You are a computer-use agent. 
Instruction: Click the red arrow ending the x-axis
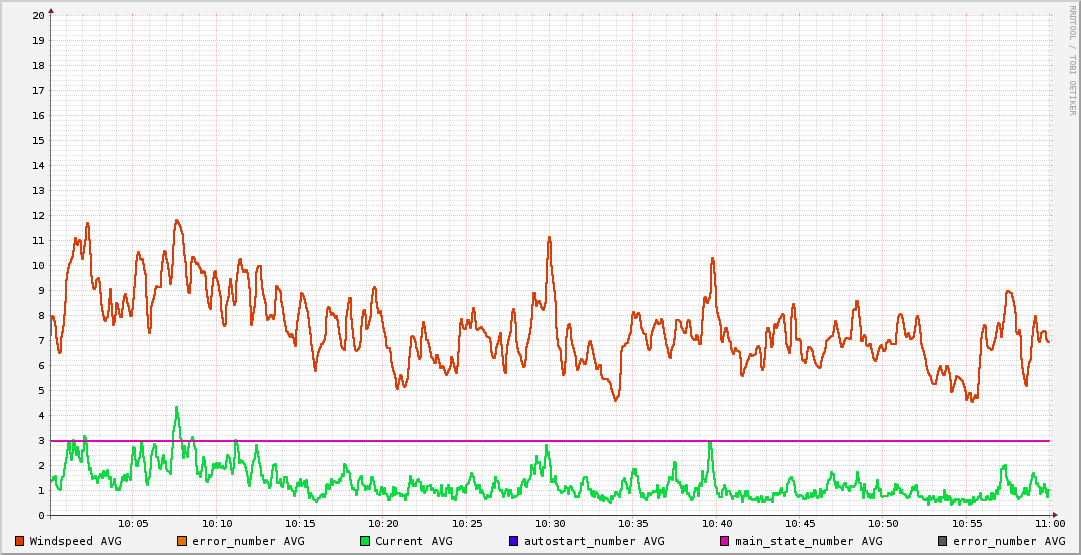(1056, 516)
